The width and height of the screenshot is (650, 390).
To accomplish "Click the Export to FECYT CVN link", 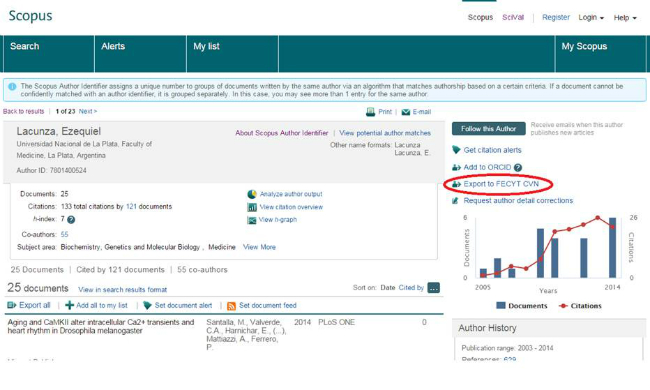I will pos(501,184).
